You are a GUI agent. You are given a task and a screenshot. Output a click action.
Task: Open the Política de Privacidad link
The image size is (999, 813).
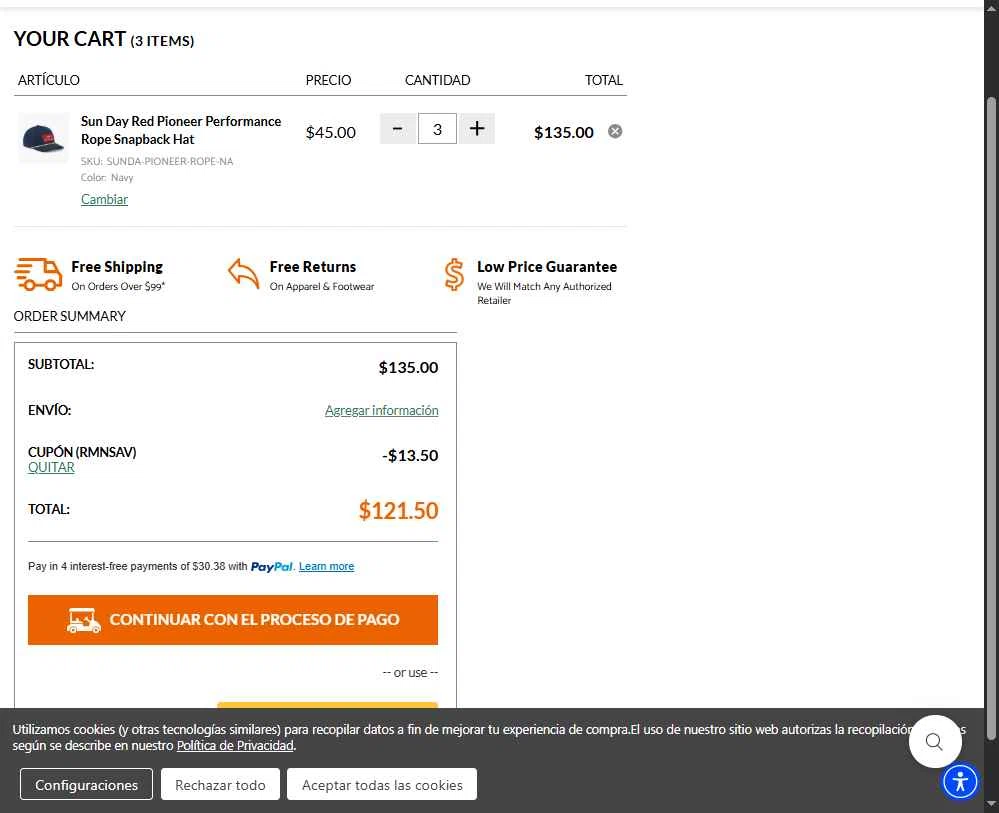tap(235, 745)
